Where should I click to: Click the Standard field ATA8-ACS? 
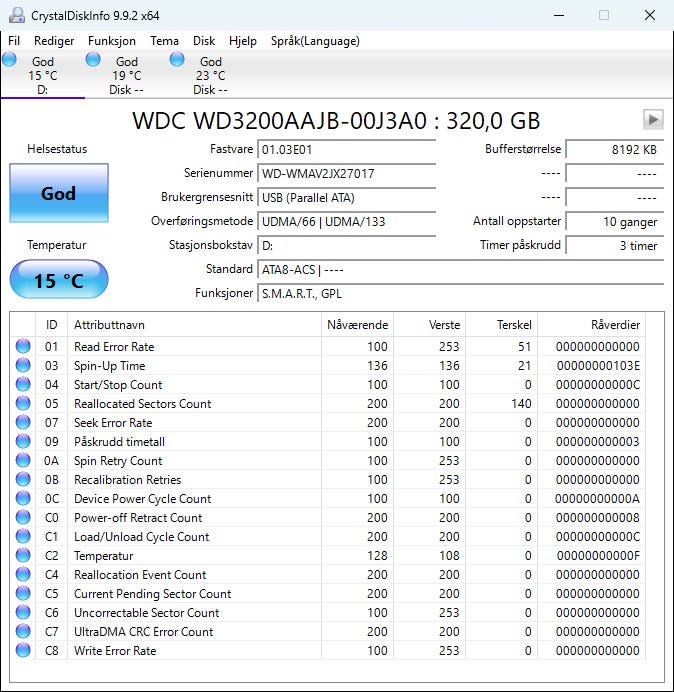(460, 269)
